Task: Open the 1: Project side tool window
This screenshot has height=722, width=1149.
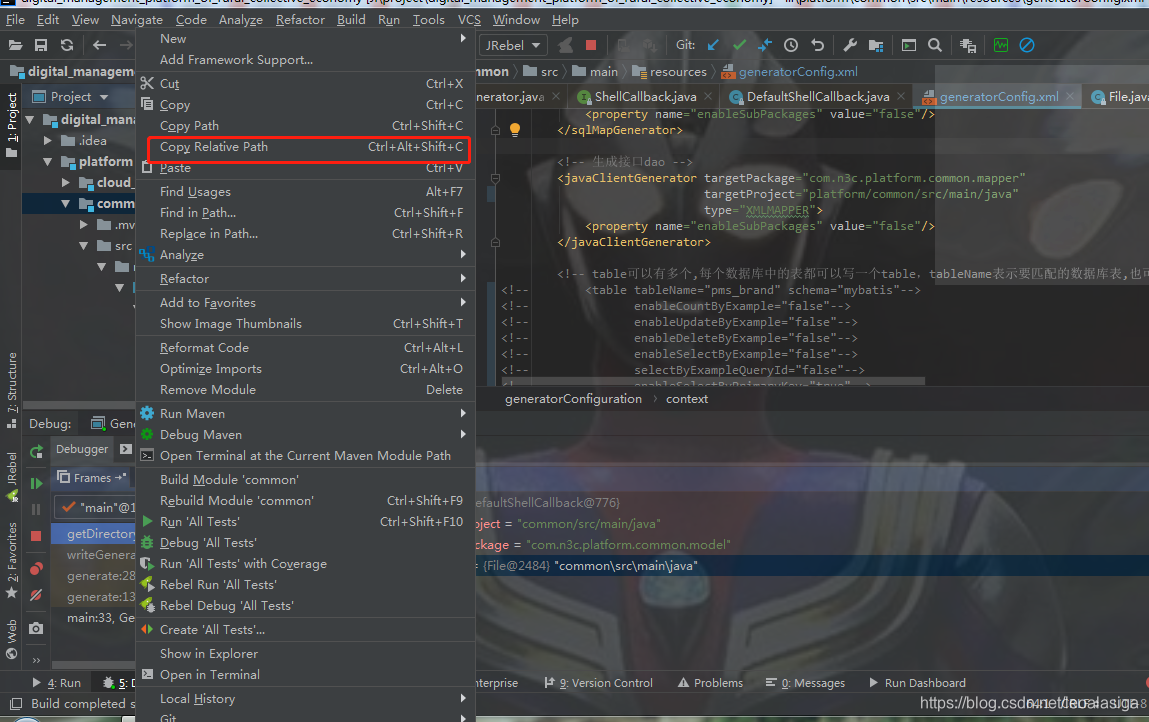Action: [11, 125]
